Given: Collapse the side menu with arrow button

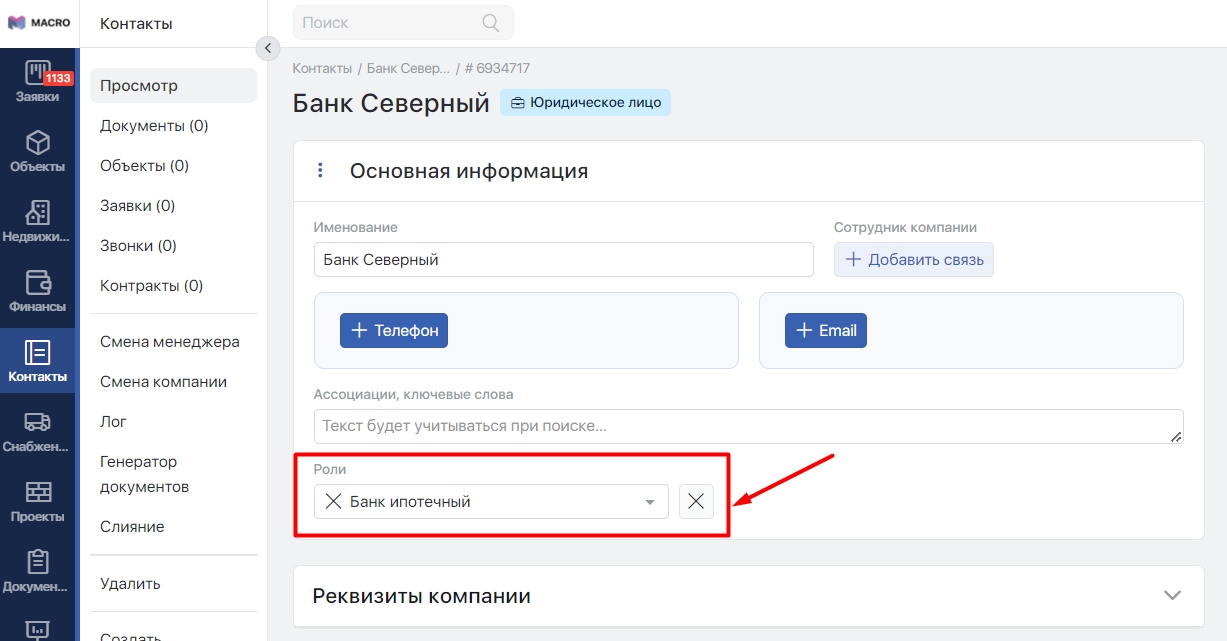Looking at the screenshot, I should click(267, 48).
